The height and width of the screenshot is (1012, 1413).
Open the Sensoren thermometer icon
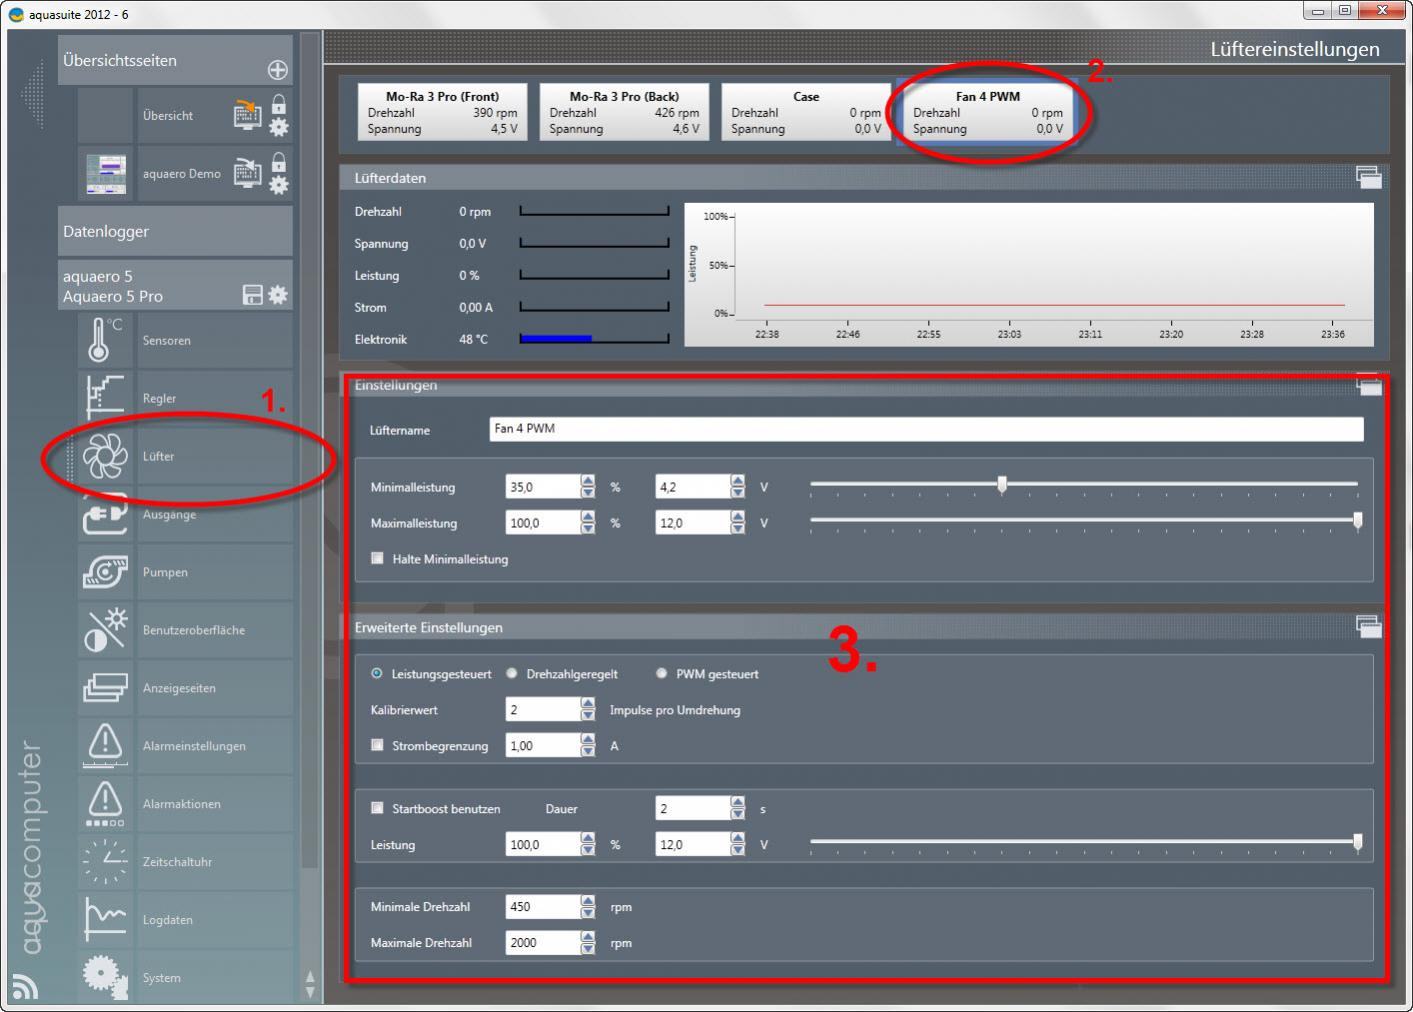(104, 340)
